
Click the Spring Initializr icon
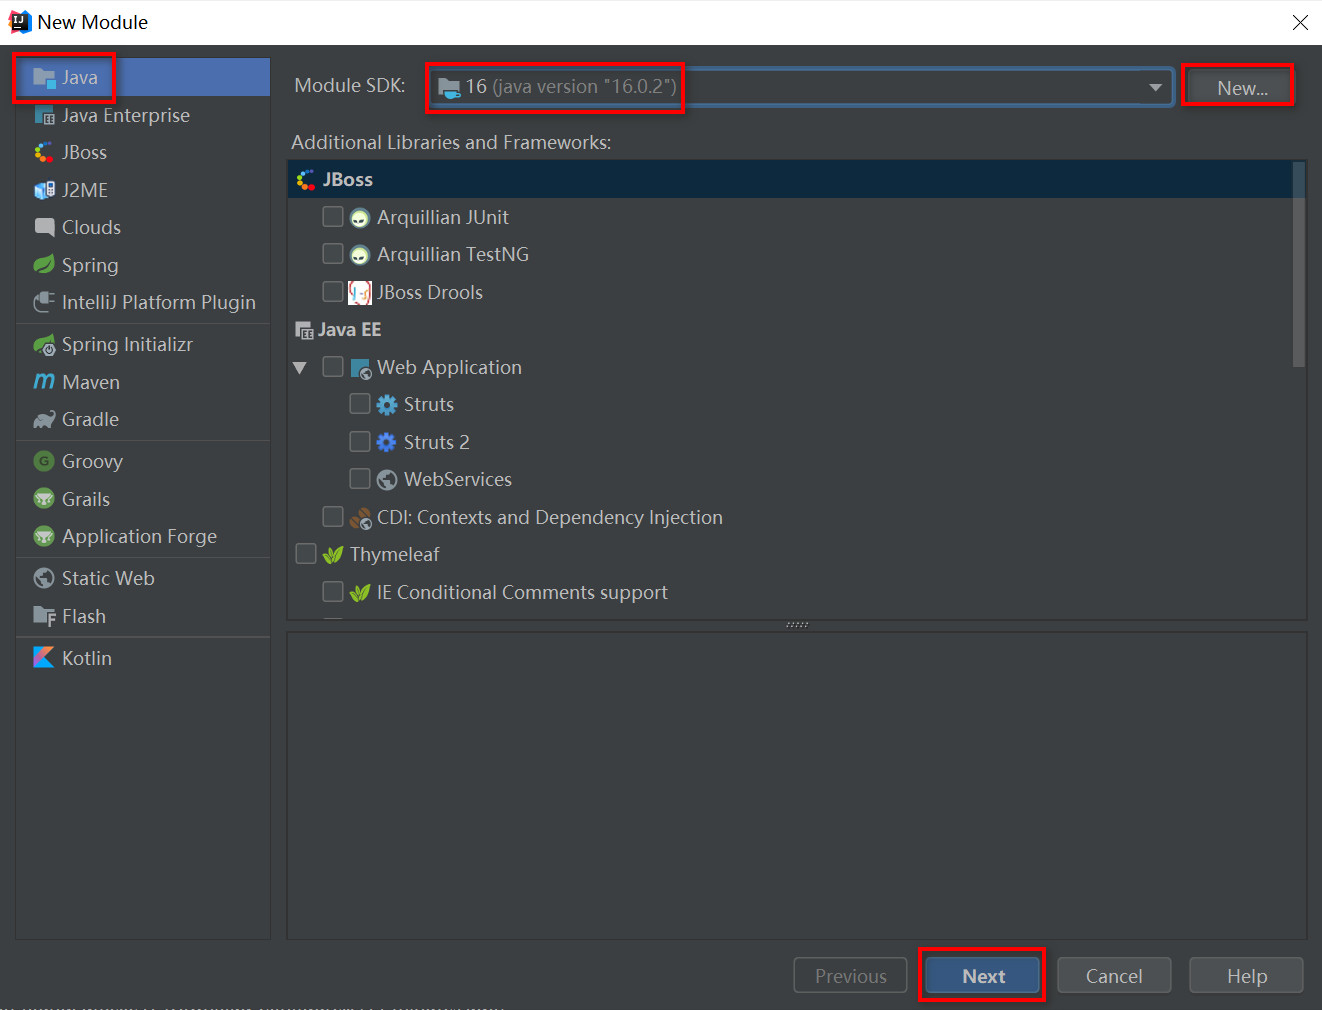(44, 345)
